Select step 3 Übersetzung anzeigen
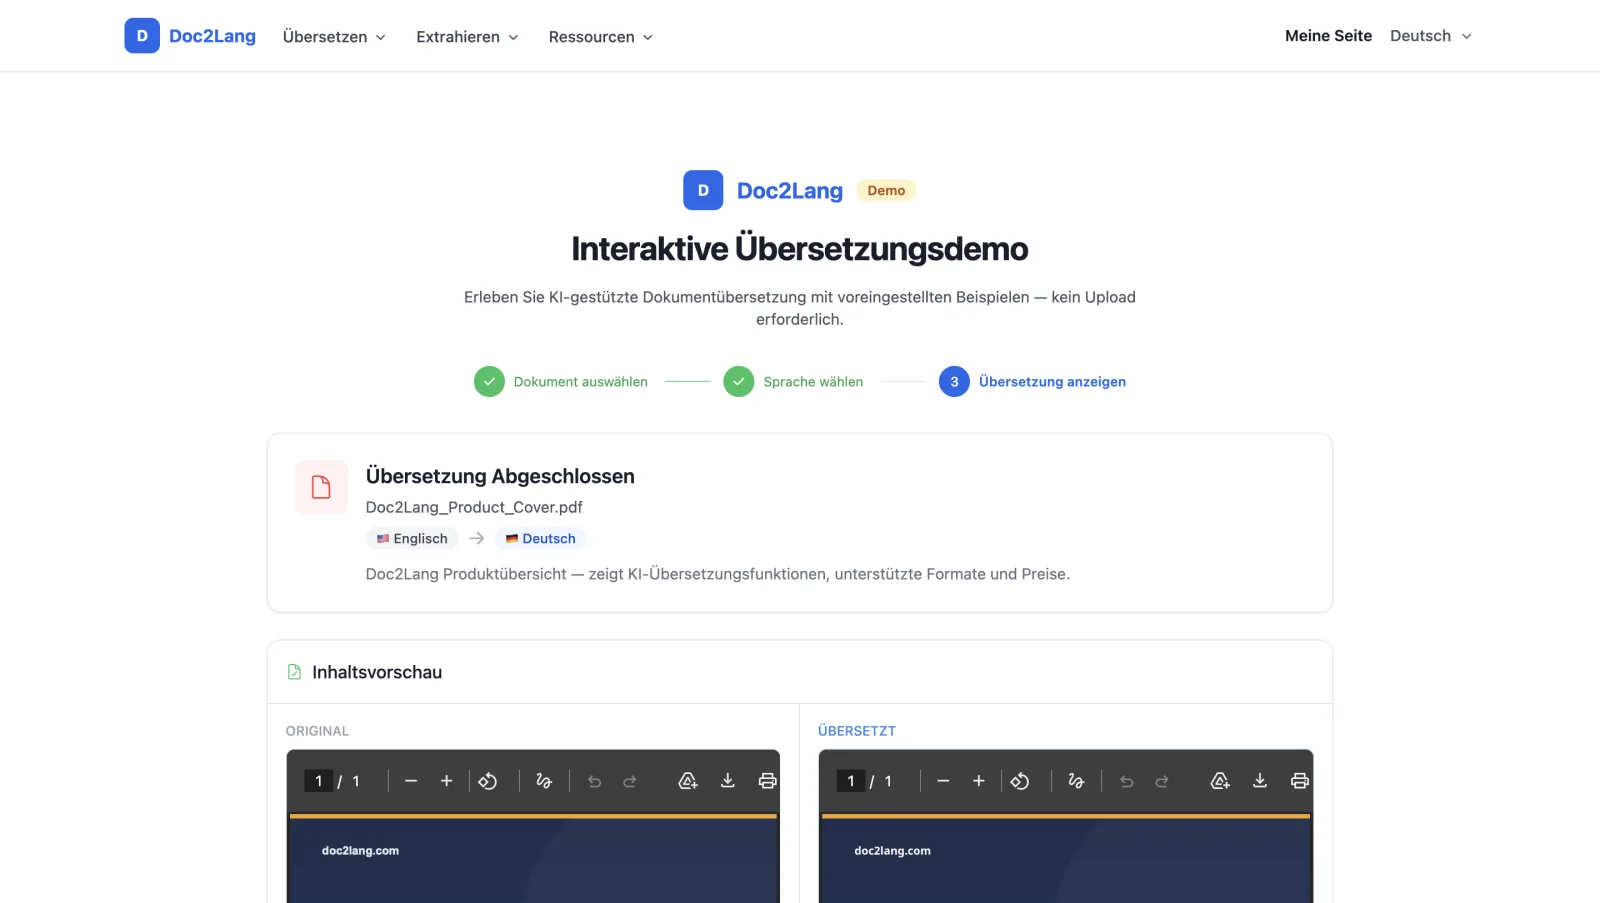The width and height of the screenshot is (1600, 903). 1032,382
